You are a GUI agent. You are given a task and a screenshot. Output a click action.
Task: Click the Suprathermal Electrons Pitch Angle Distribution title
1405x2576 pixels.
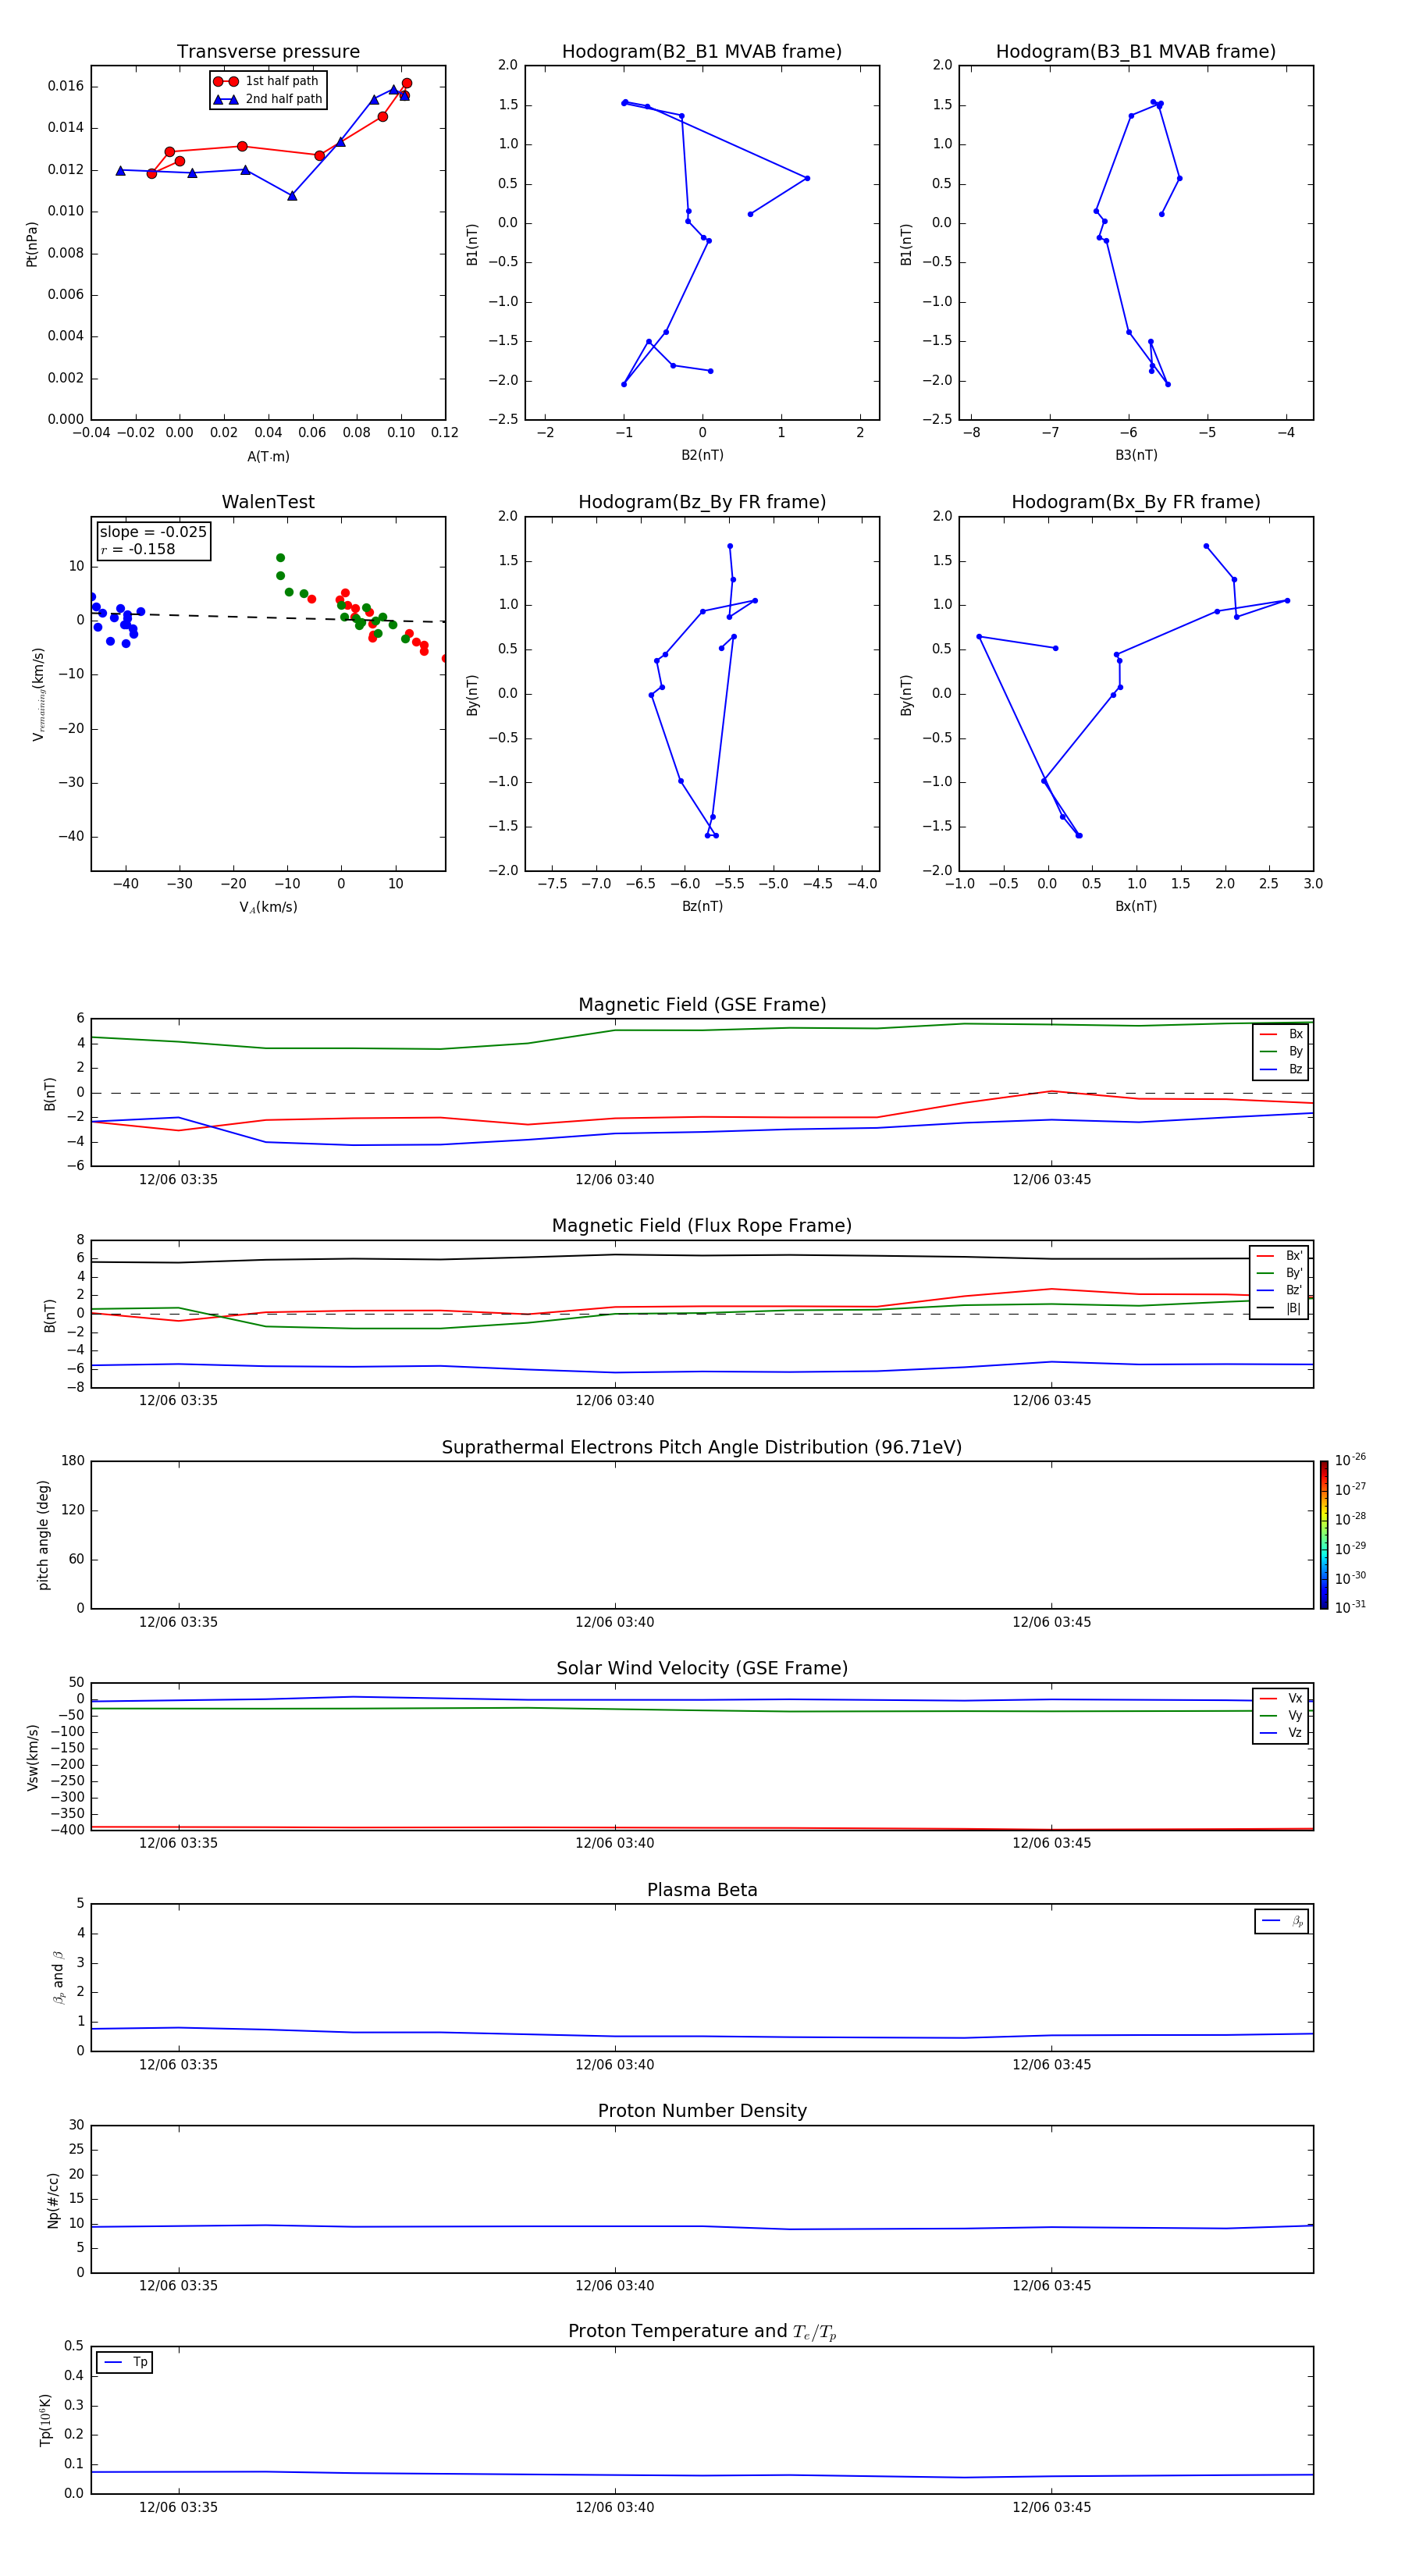tap(702, 1448)
